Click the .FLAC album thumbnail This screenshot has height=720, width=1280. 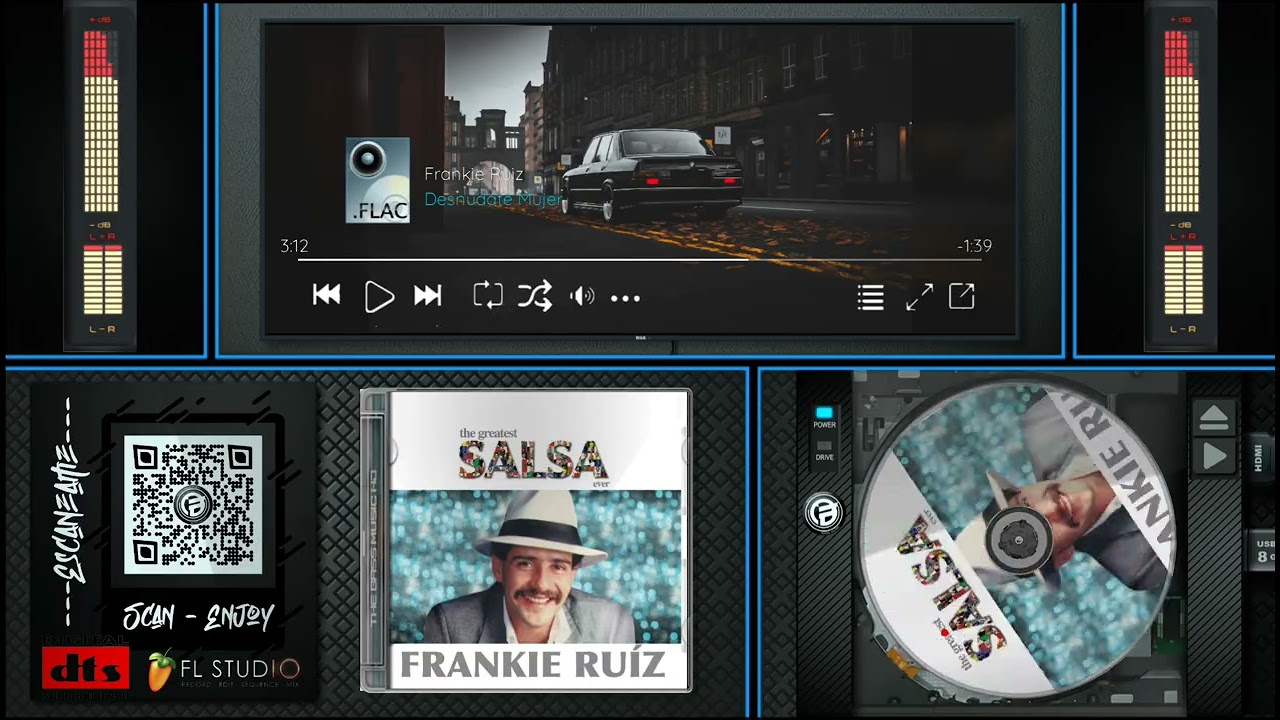point(378,180)
